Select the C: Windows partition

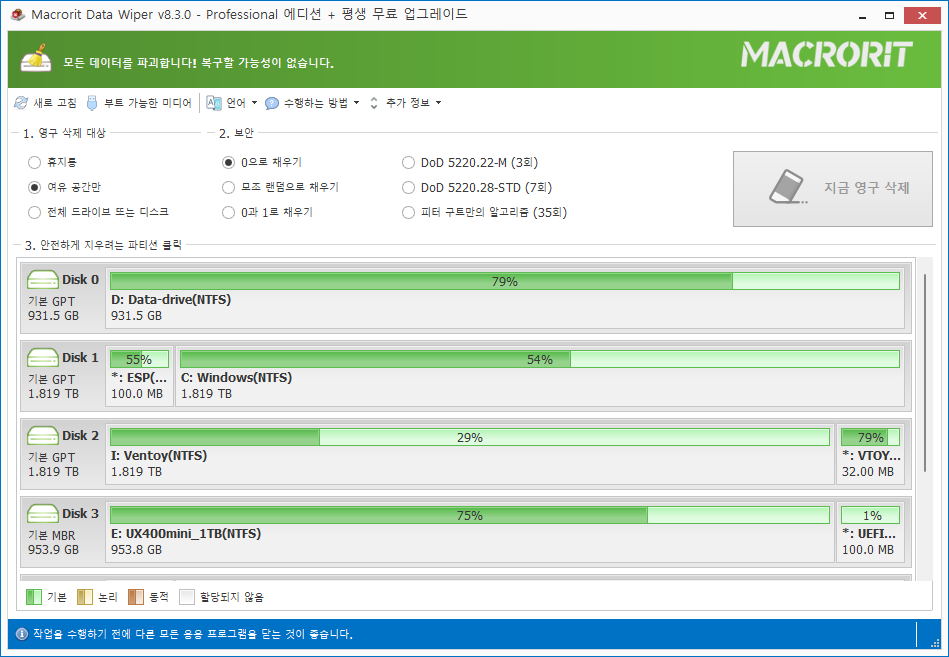point(540,376)
